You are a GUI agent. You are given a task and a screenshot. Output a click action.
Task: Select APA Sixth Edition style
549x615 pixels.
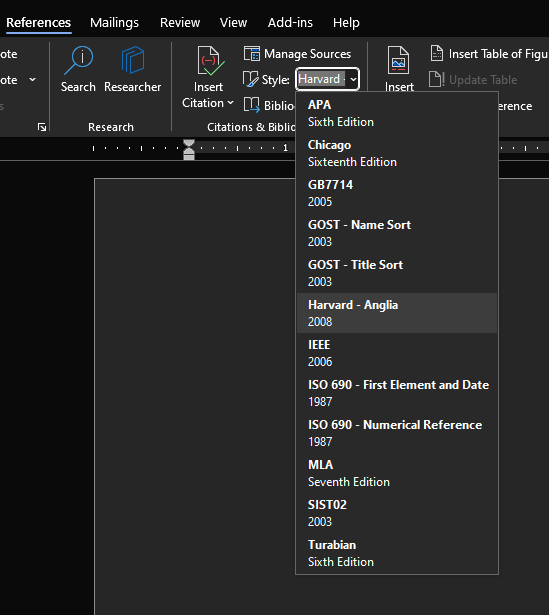tap(397, 113)
